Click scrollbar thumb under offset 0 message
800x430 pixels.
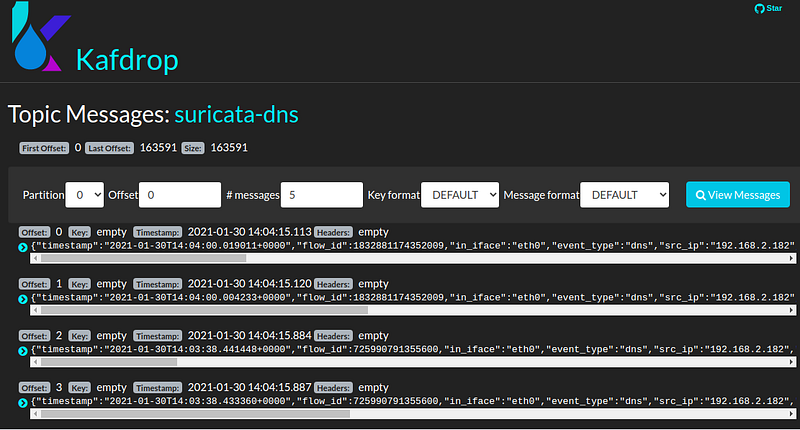point(143,259)
